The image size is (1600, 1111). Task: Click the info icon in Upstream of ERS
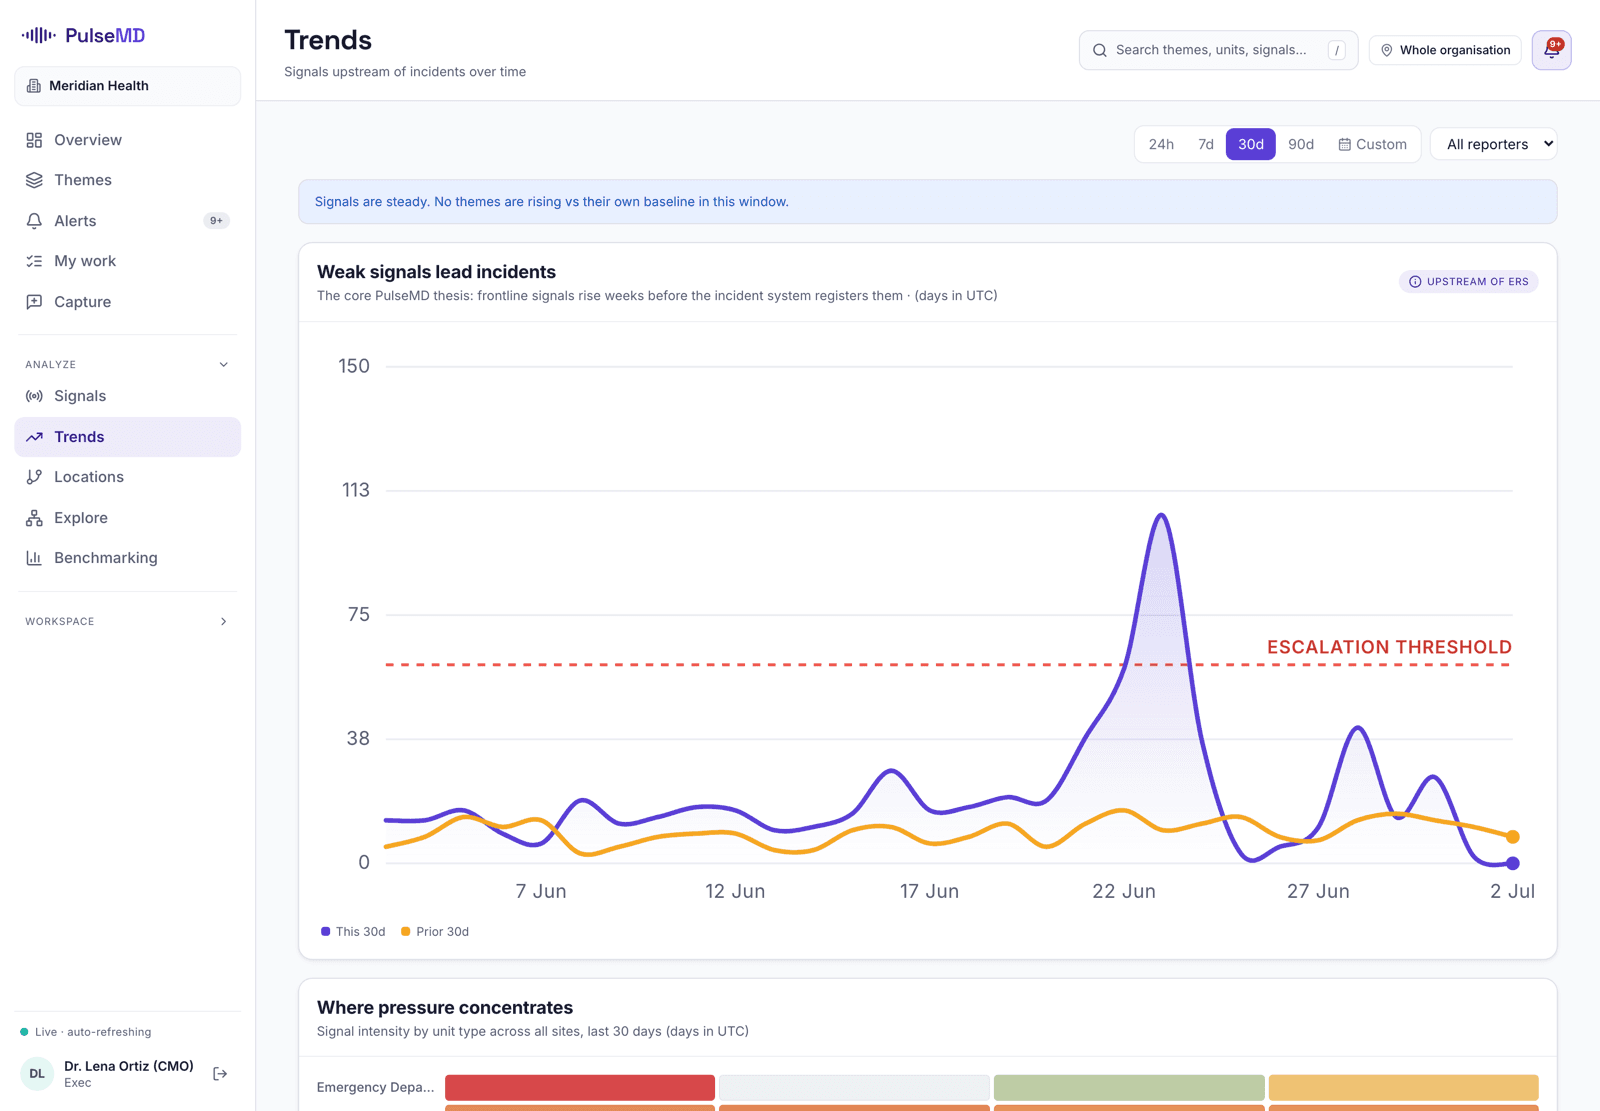[x=1415, y=282]
